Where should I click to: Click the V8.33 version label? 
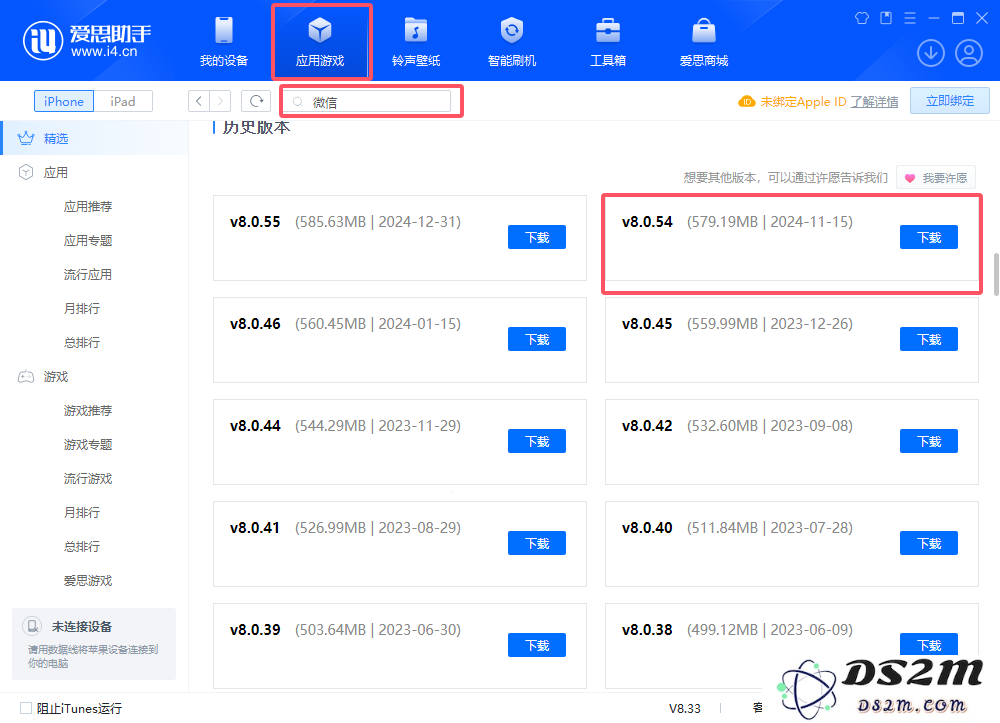point(684,708)
